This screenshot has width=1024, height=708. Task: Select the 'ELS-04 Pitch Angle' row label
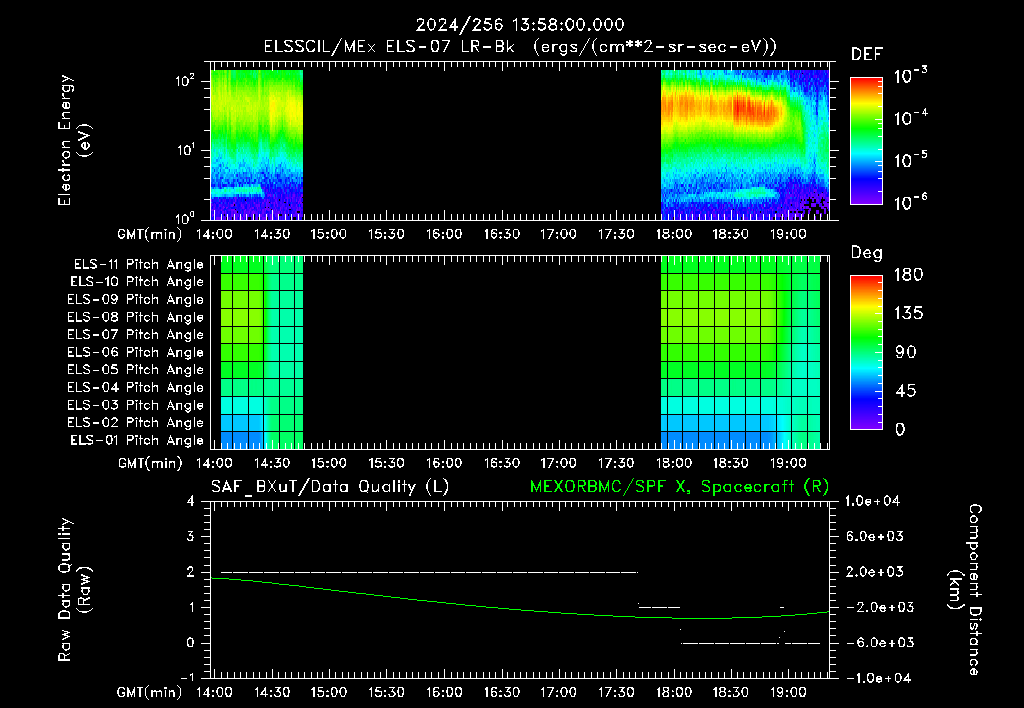[x=136, y=387]
